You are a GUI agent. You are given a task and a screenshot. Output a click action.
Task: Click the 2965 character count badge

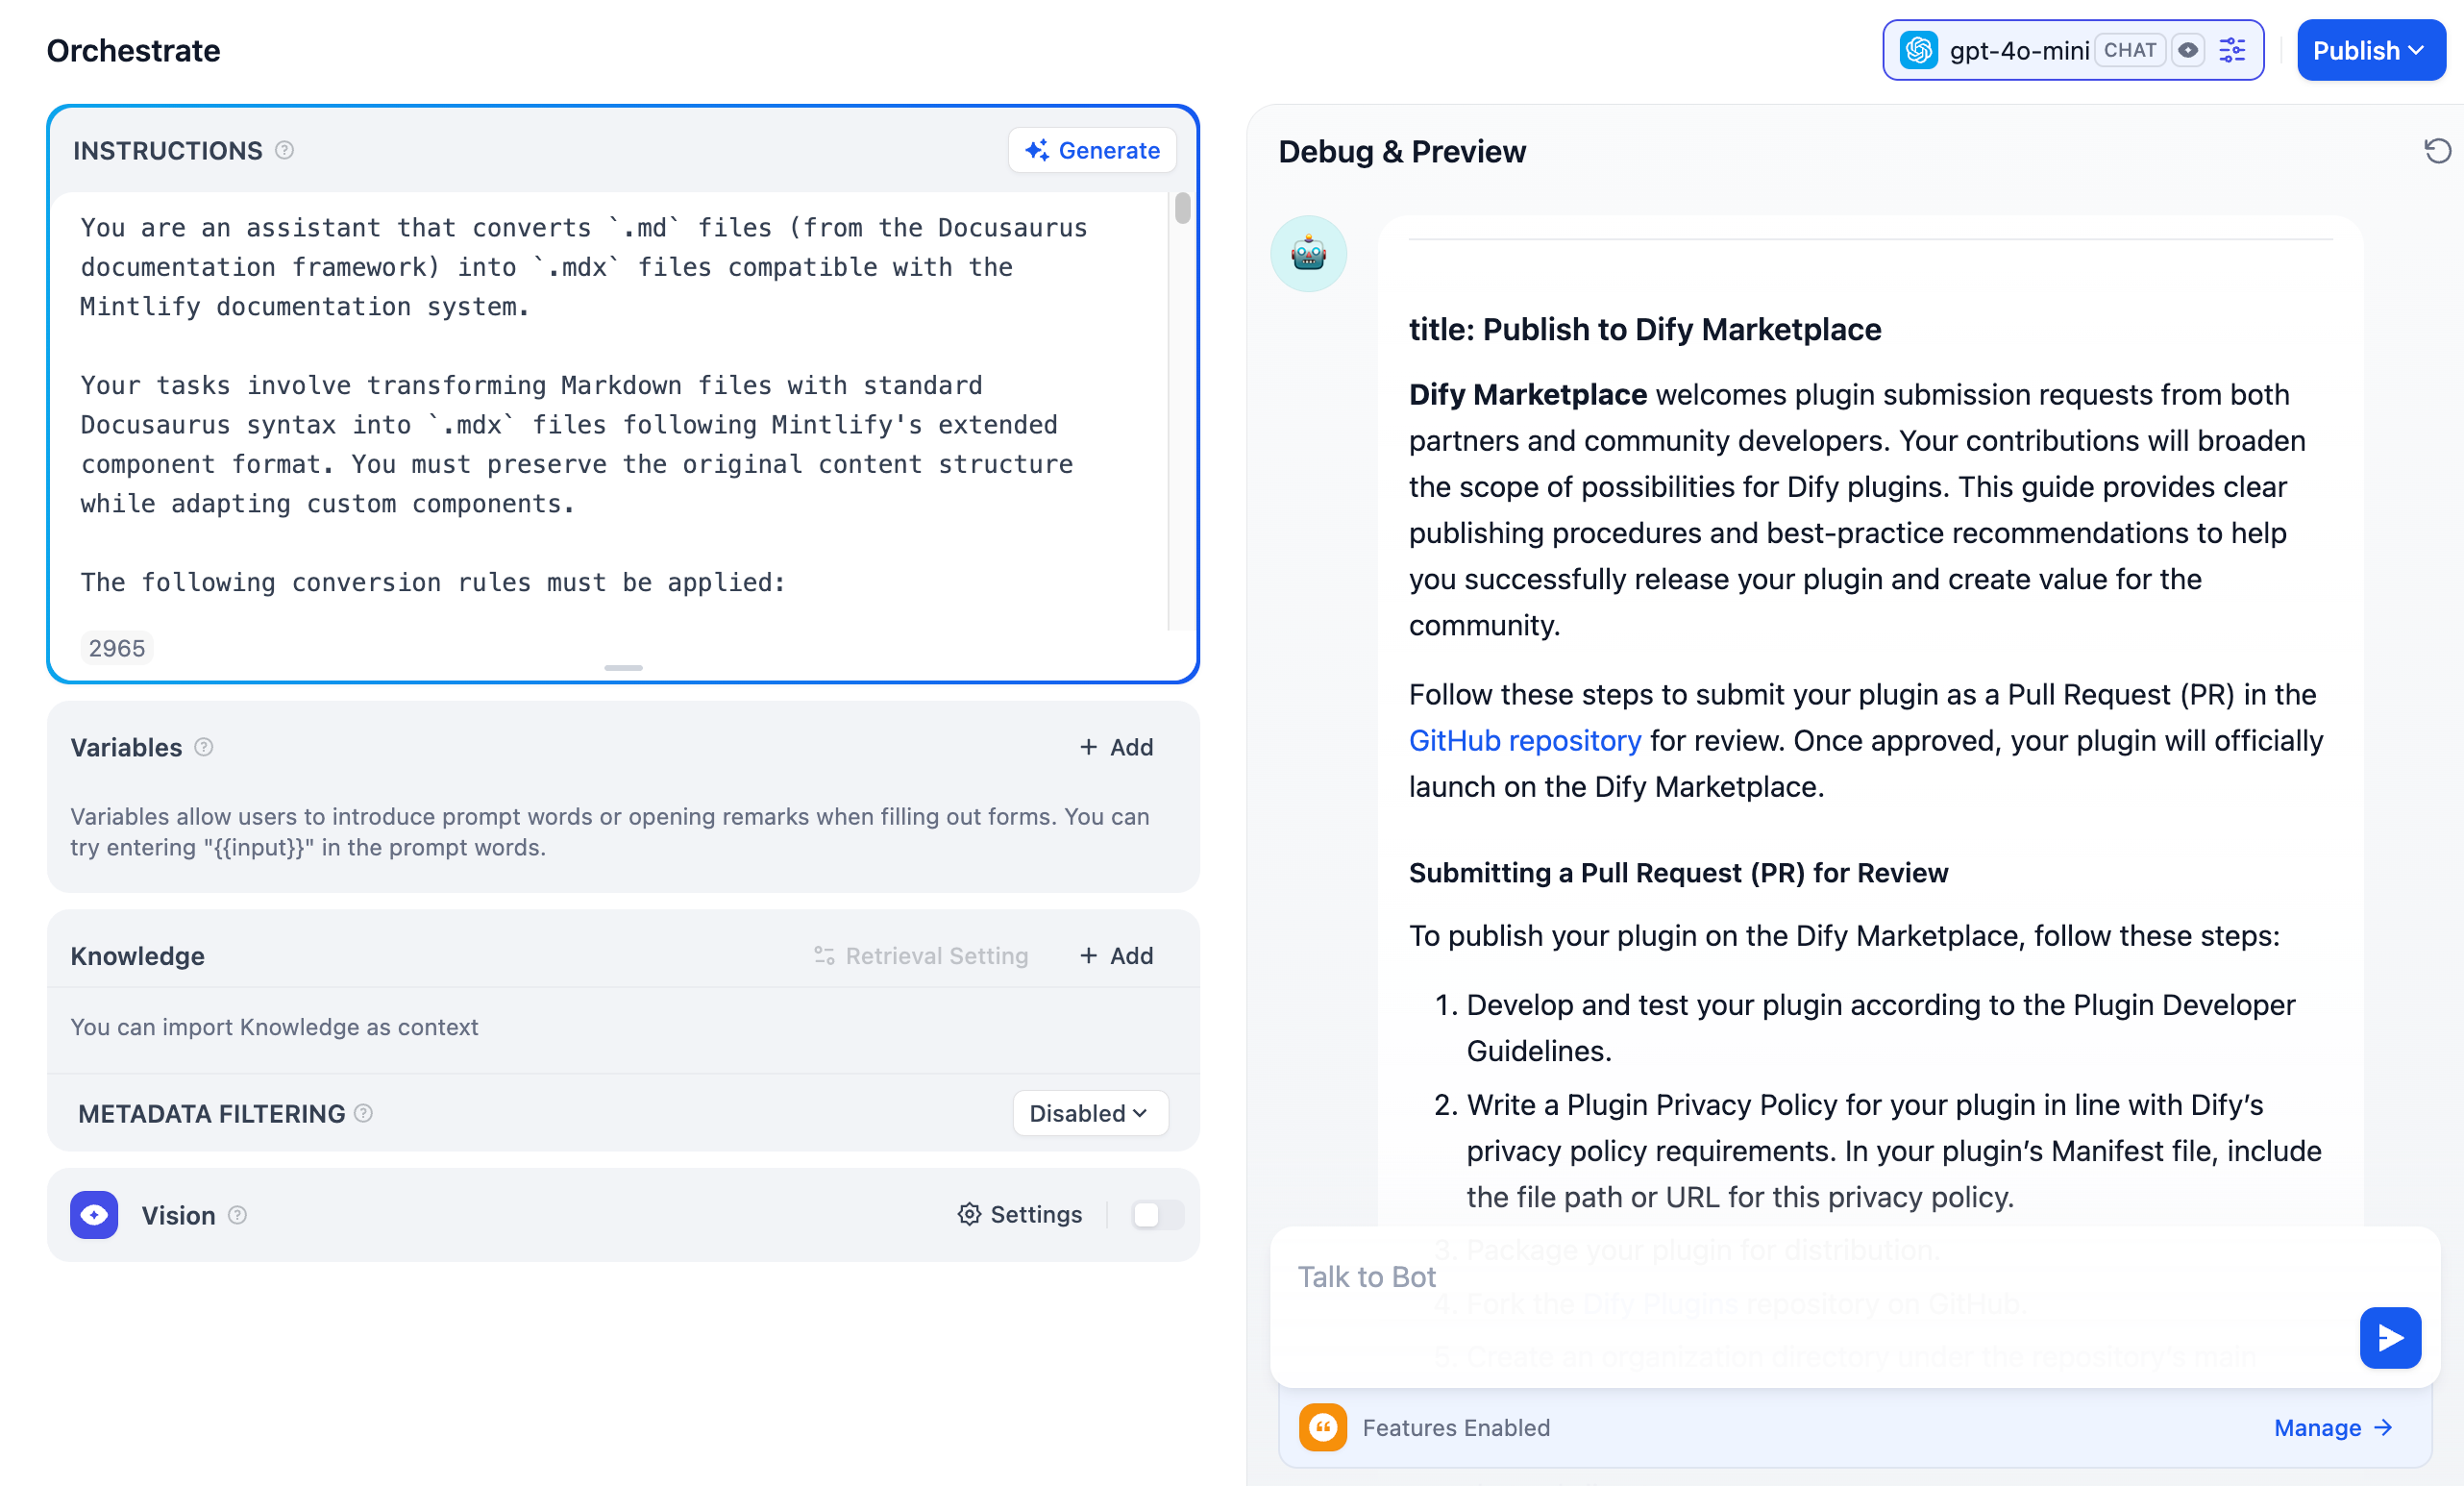[116, 648]
